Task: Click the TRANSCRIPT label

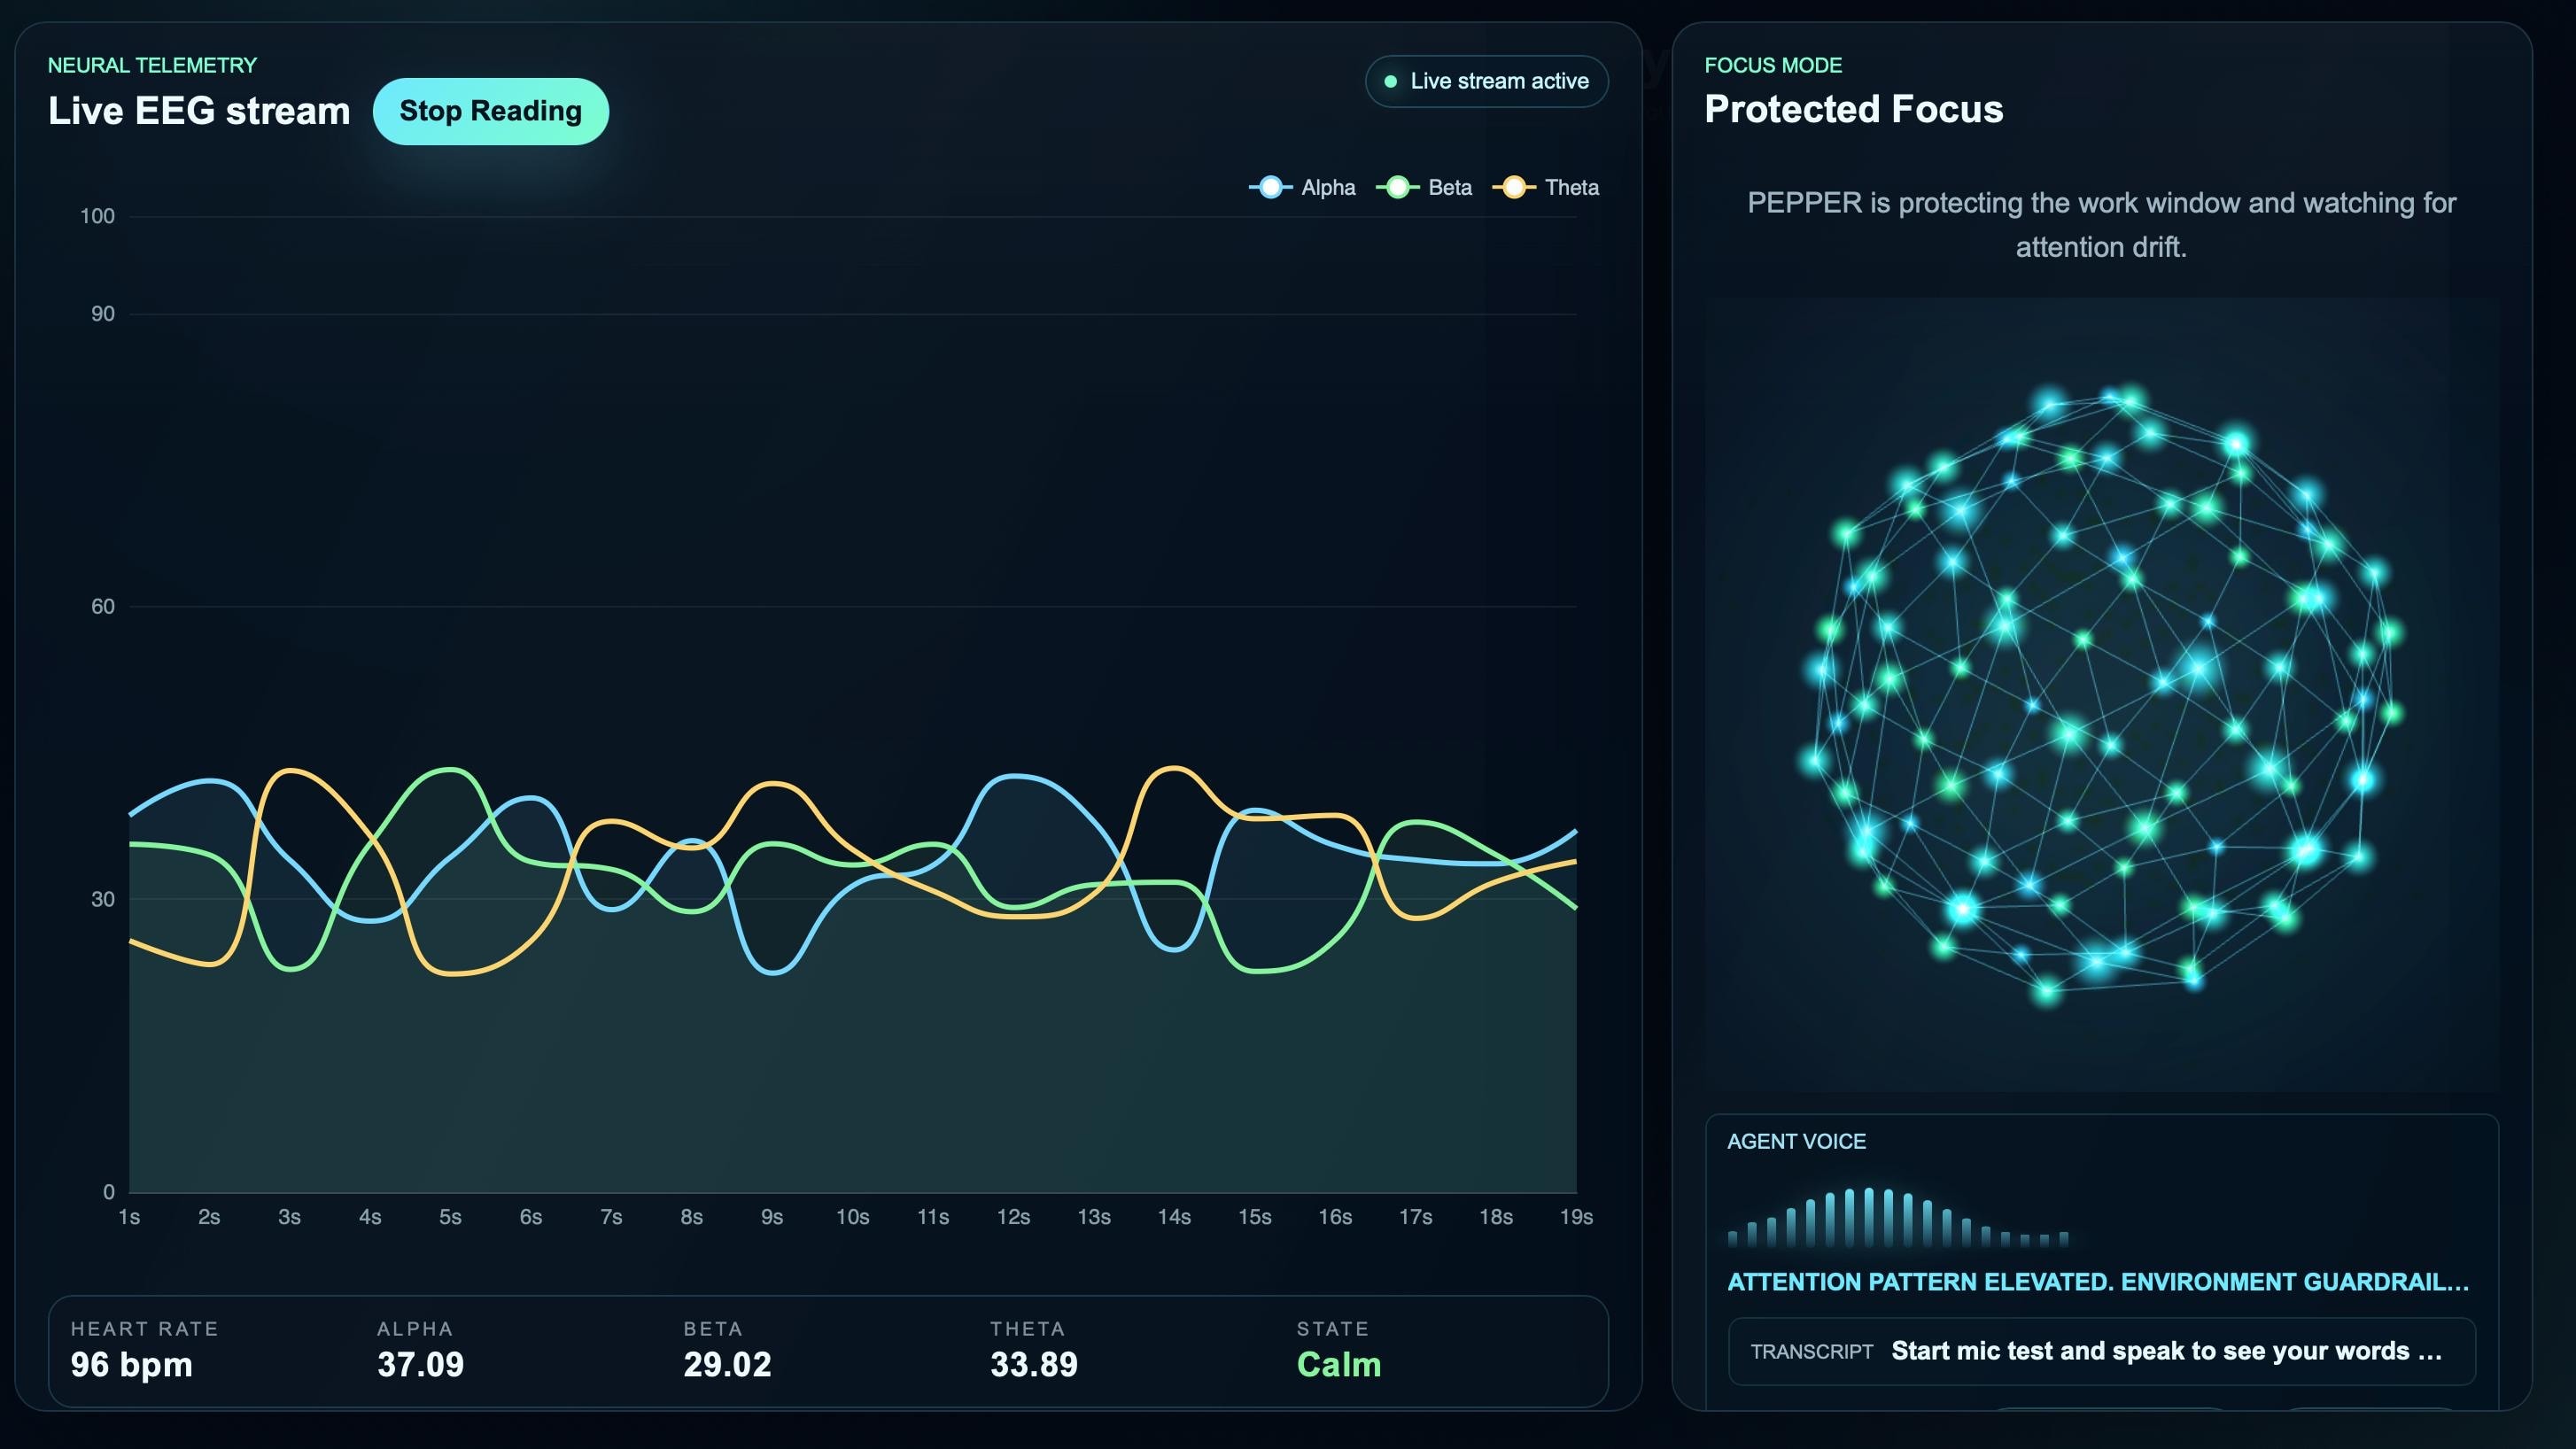Action: coord(1811,1352)
